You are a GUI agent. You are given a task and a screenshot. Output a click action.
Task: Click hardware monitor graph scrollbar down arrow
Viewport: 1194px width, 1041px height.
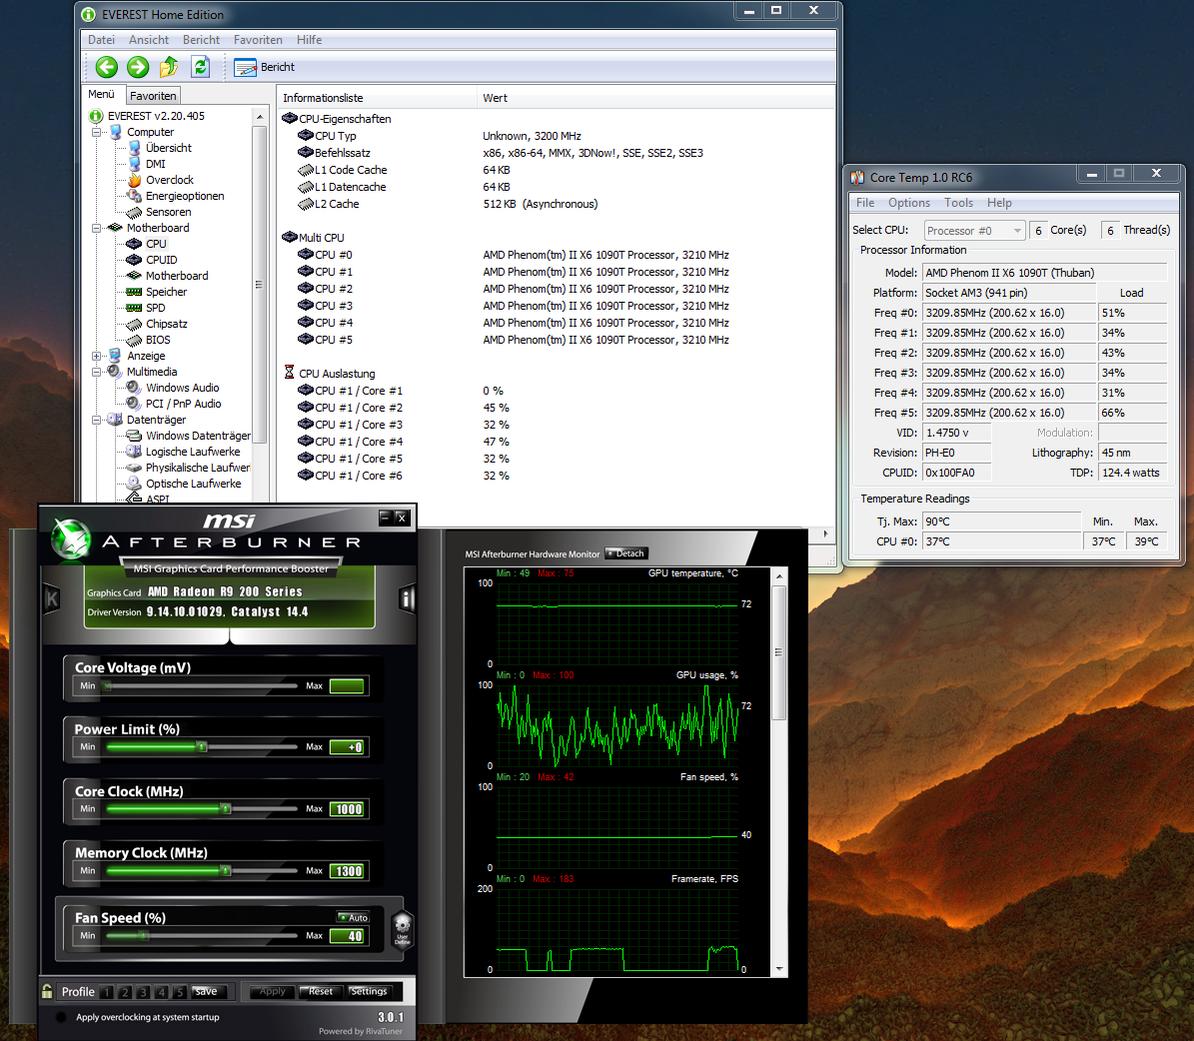click(779, 969)
